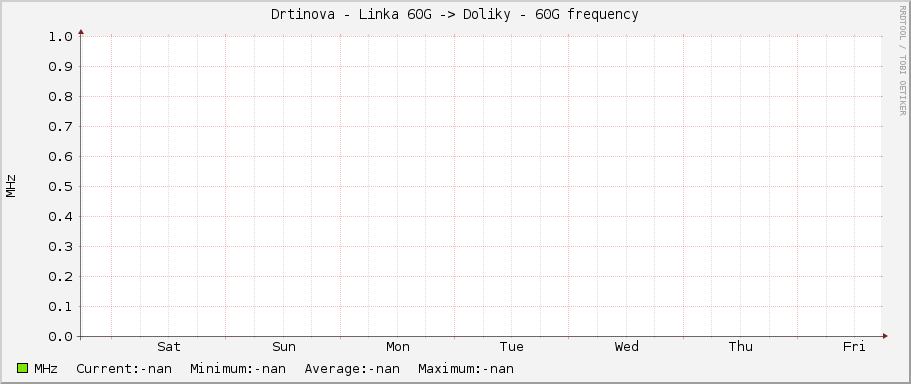Screen dimensions: 911x384
Task: Click the 'MHz' legend label next to swatch
Action: 46,368
